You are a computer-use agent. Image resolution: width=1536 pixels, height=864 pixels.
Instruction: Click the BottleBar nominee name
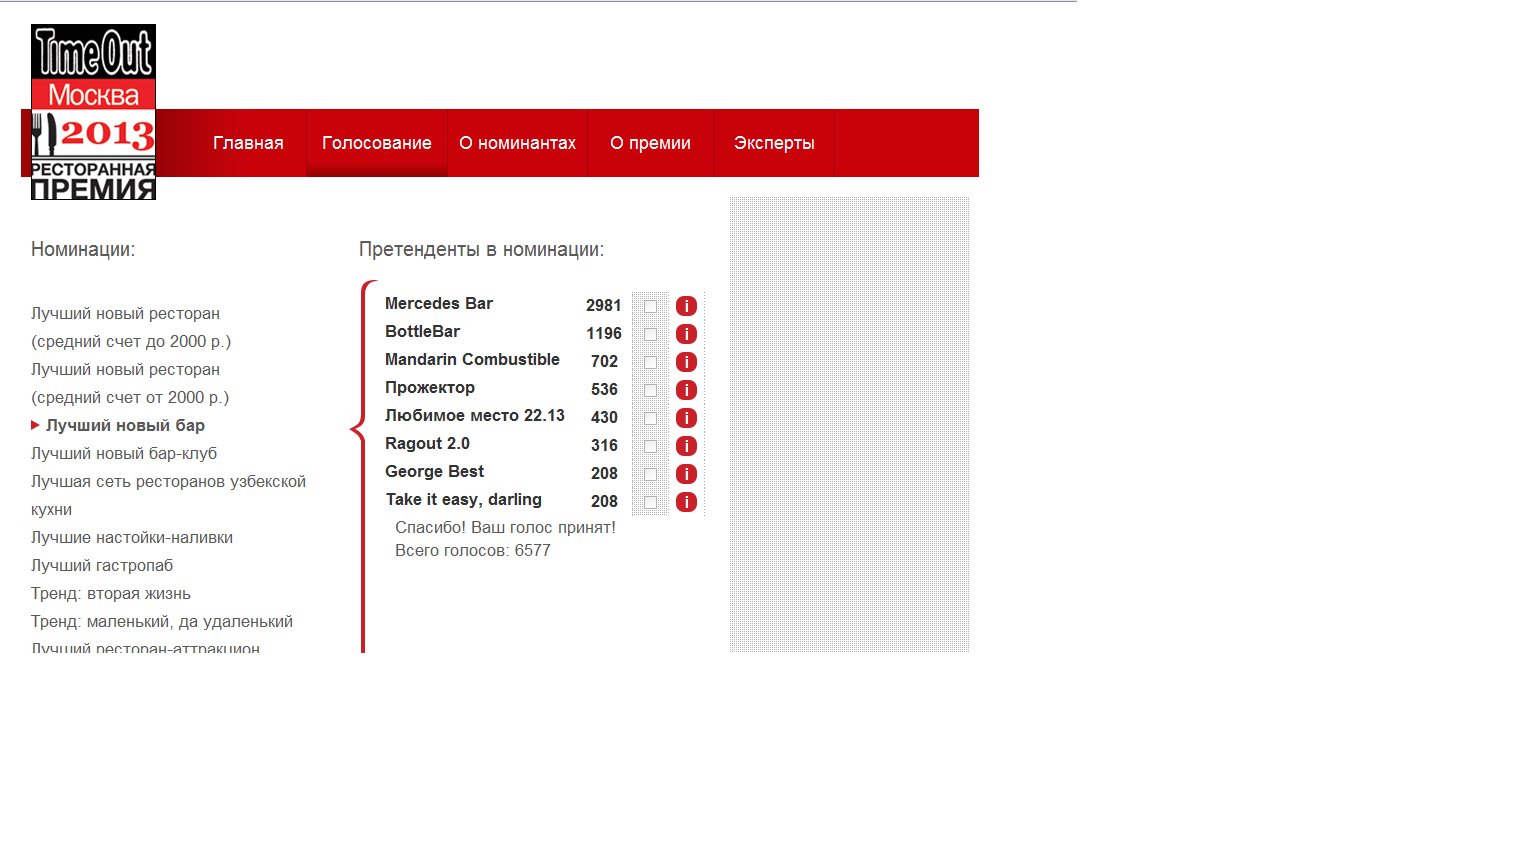[x=423, y=331]
